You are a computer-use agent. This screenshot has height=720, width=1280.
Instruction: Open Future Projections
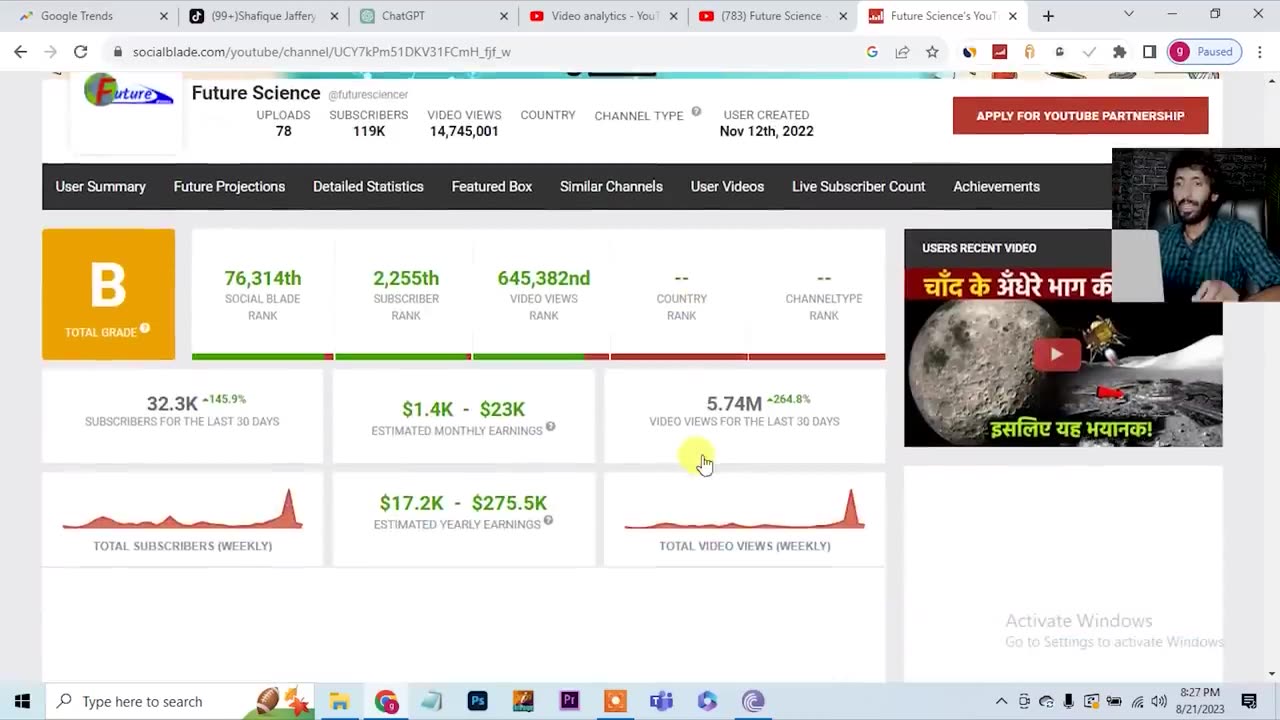point(229,187)
